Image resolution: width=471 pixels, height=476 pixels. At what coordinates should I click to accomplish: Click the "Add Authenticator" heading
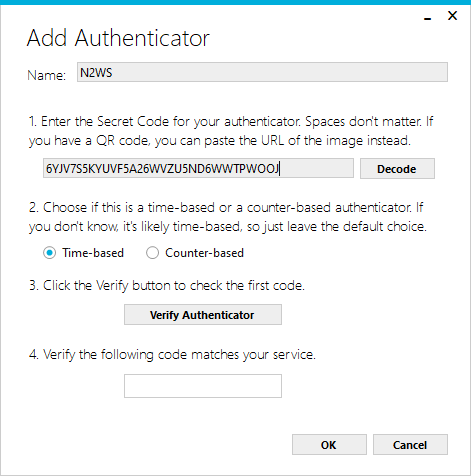point(118,38)
